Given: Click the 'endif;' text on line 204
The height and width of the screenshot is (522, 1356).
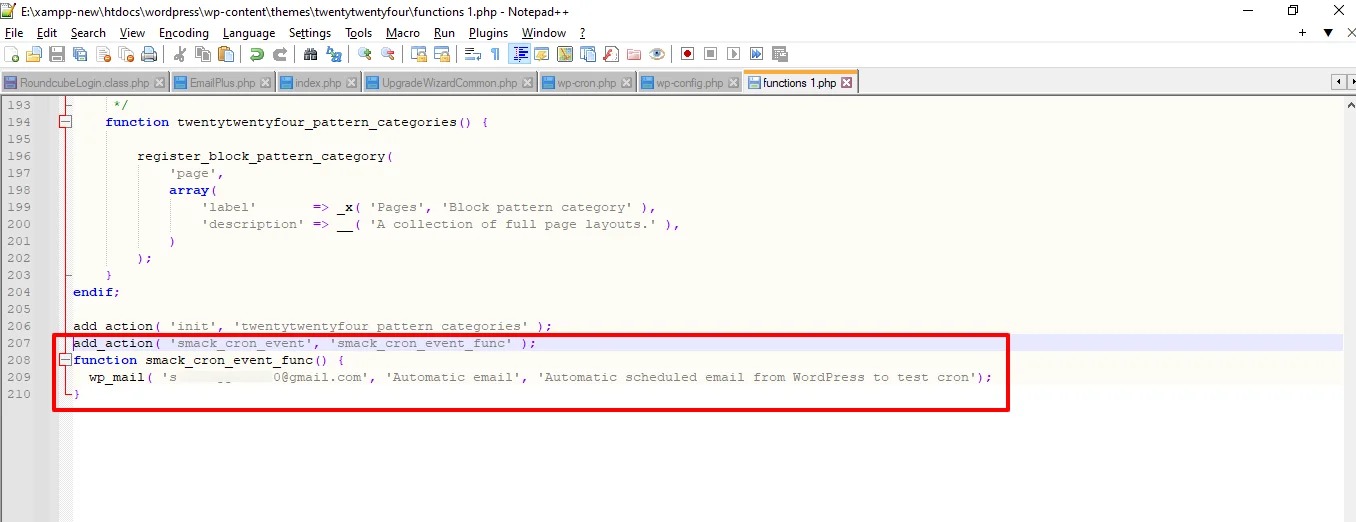Looking at the screenshot, I should click(x=96, y=292).
